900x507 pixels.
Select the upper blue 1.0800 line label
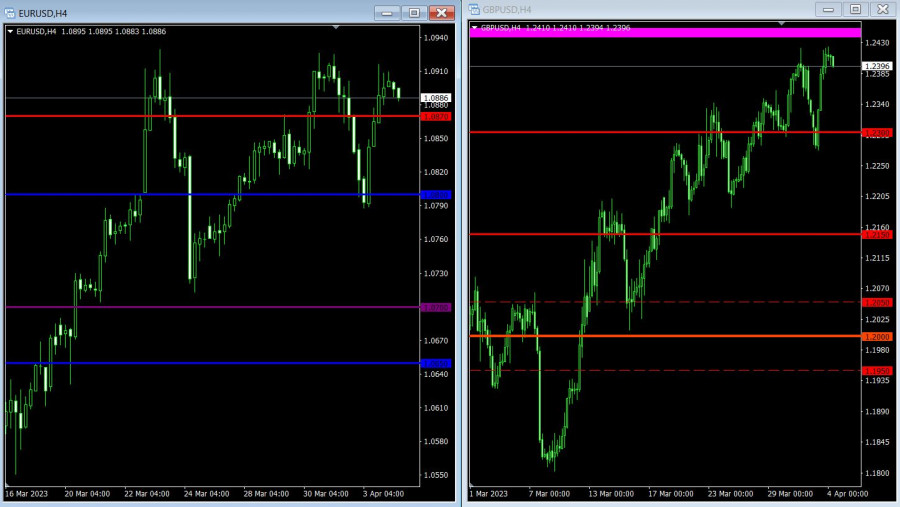click(x=436, y=195)
